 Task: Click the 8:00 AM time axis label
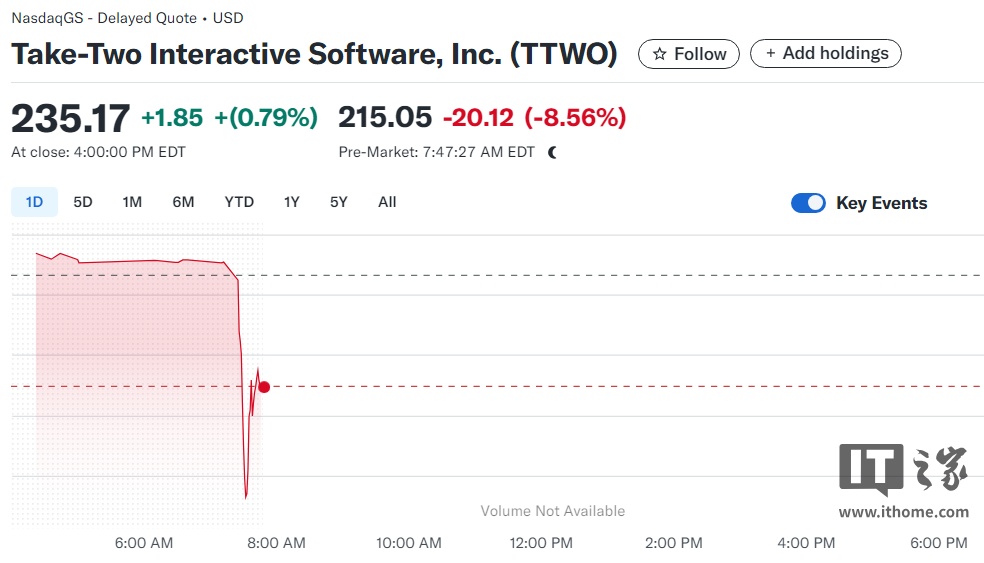click(x=276, y=543)
